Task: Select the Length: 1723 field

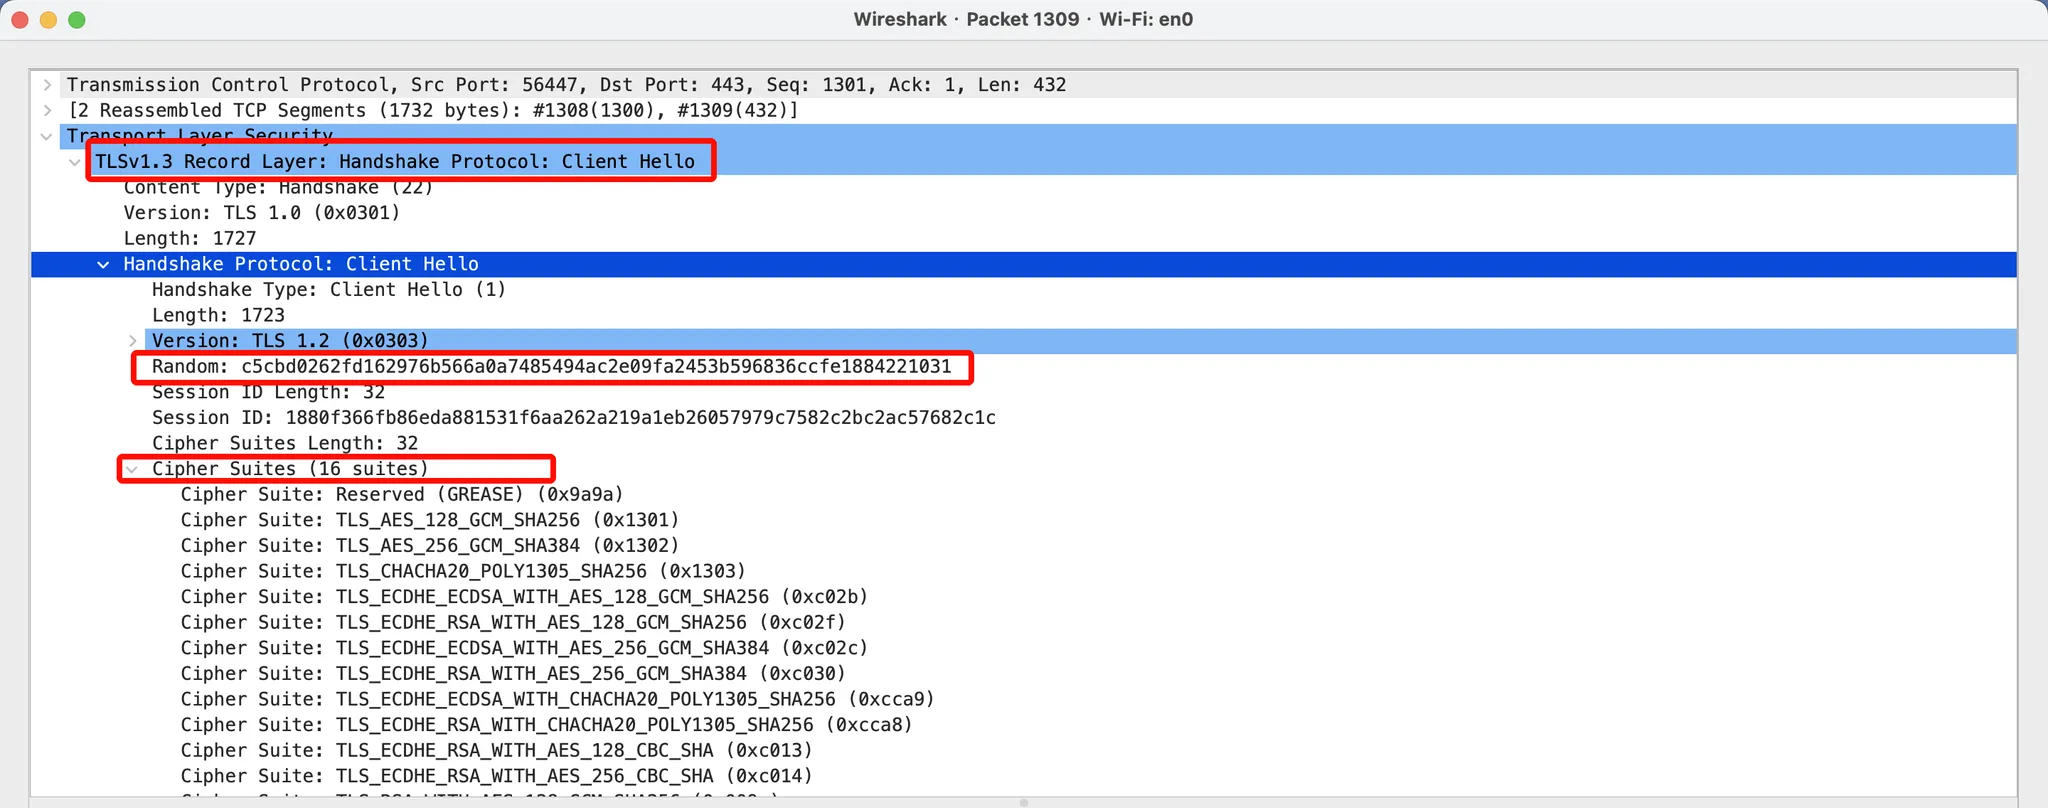Action: [x=218, y=315]
